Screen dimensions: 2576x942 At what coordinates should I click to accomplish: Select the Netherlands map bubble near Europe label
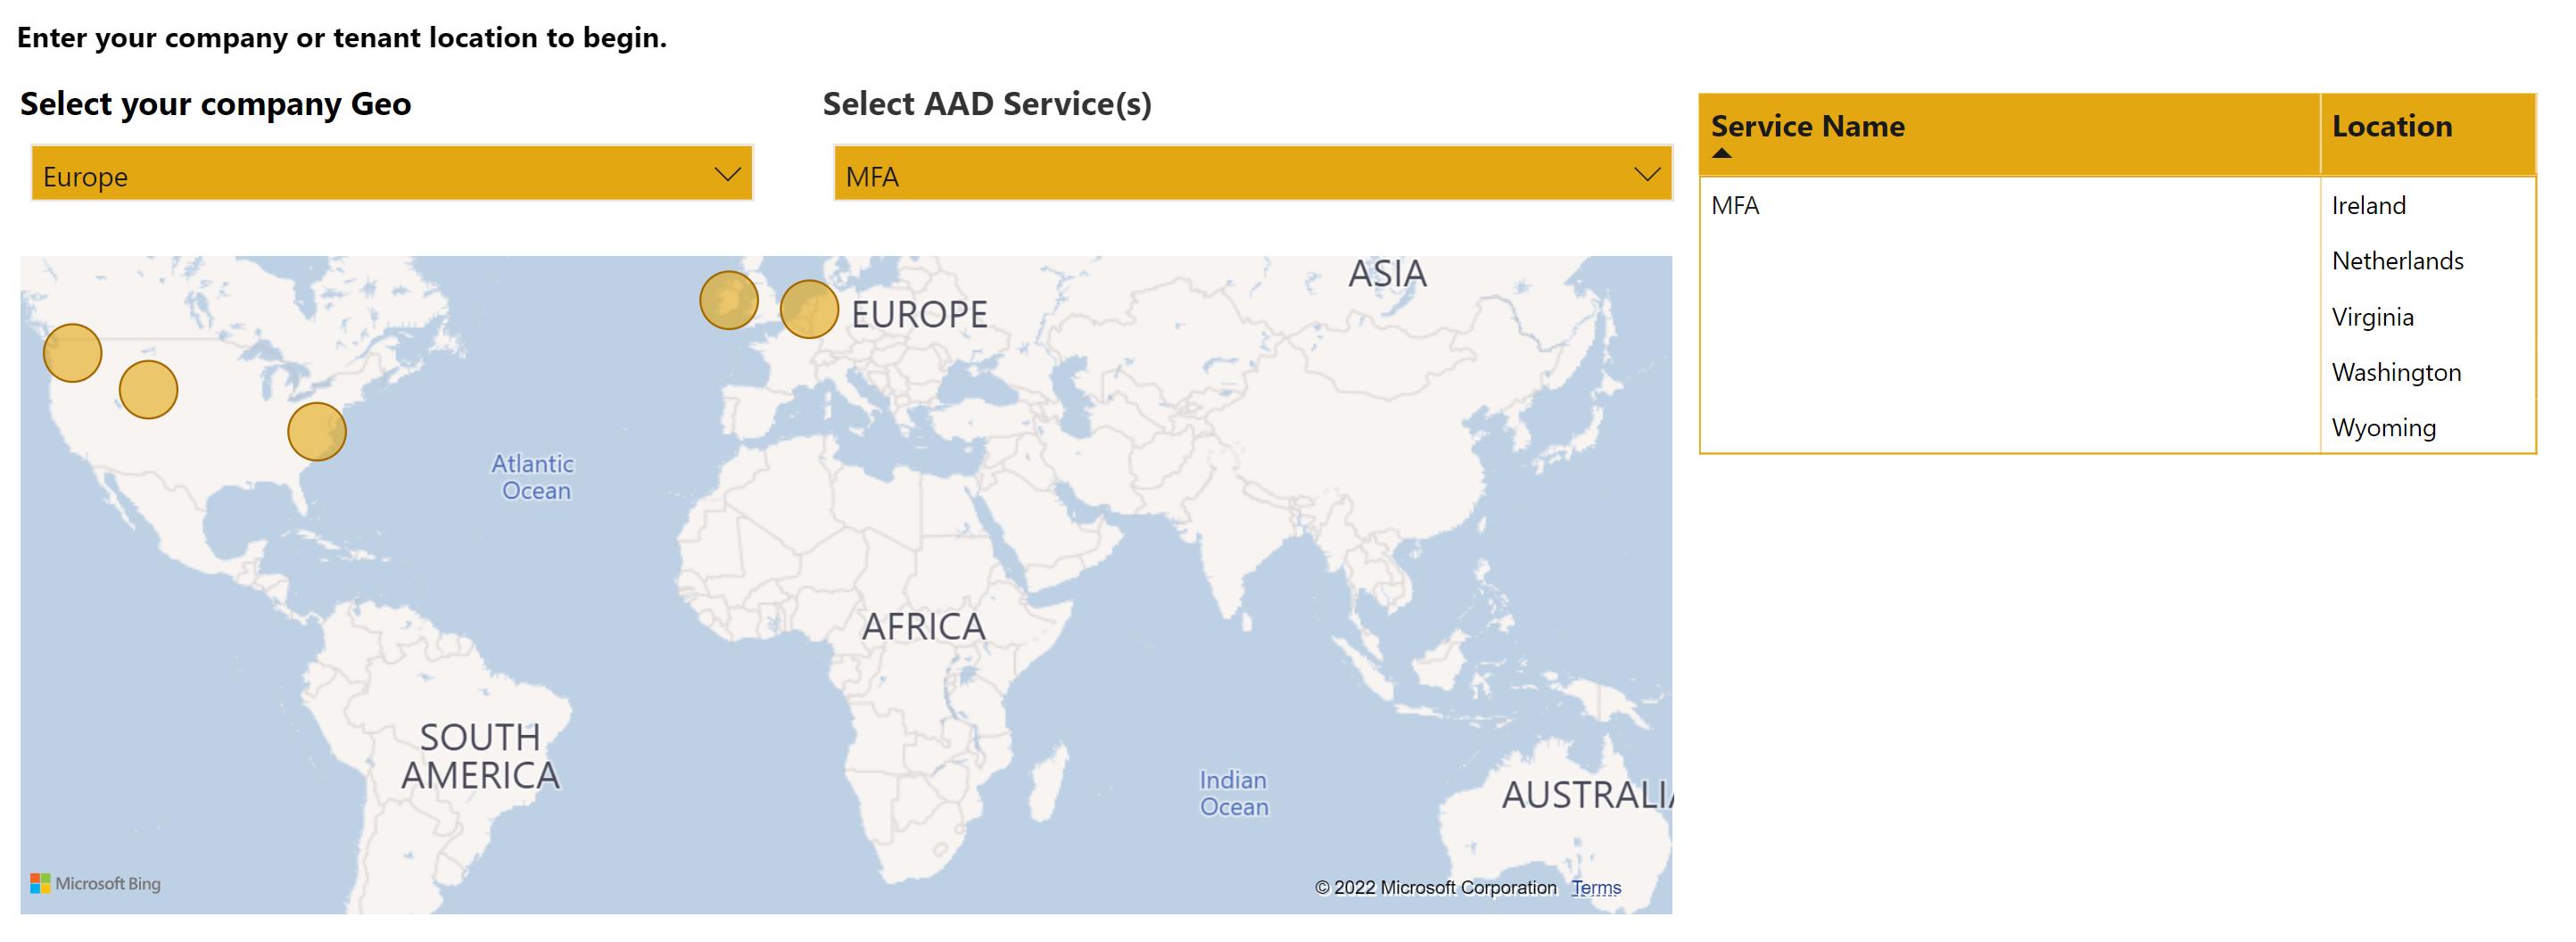pyautogui.click(x=808, y=309)
